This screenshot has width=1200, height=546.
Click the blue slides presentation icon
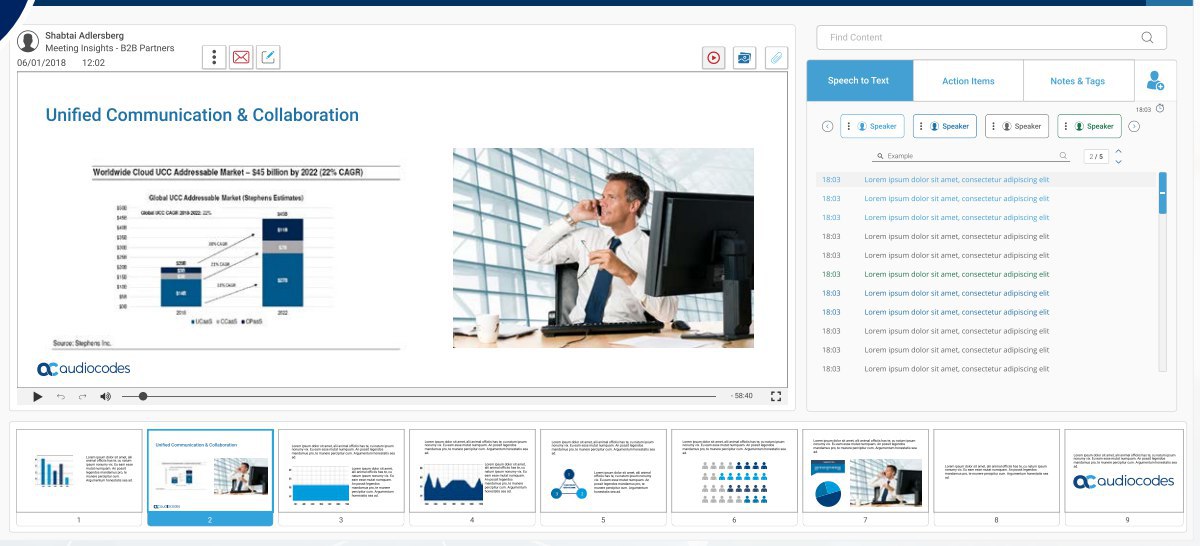pos(744,58)
